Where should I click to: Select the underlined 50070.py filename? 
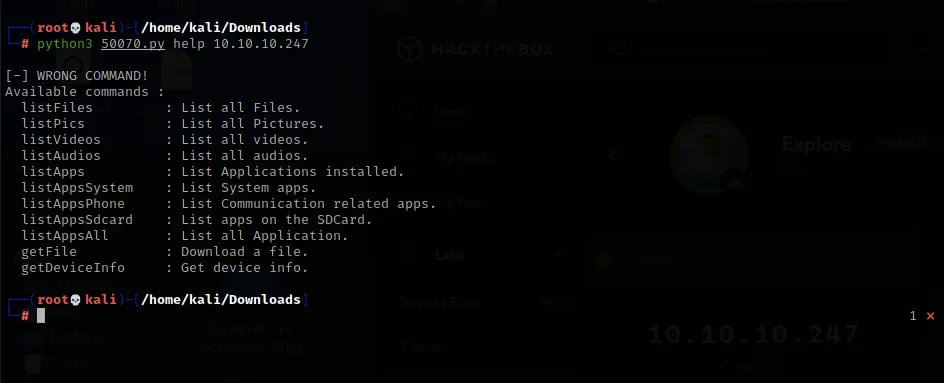coord(132,44)
